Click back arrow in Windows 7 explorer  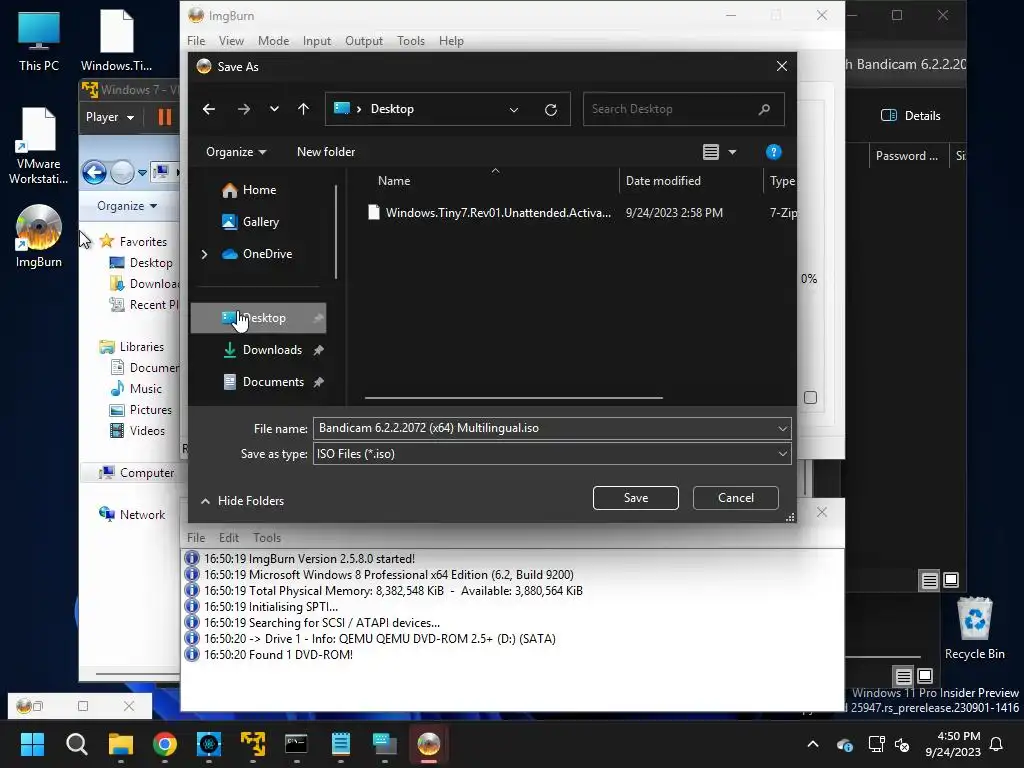[95, 172]
